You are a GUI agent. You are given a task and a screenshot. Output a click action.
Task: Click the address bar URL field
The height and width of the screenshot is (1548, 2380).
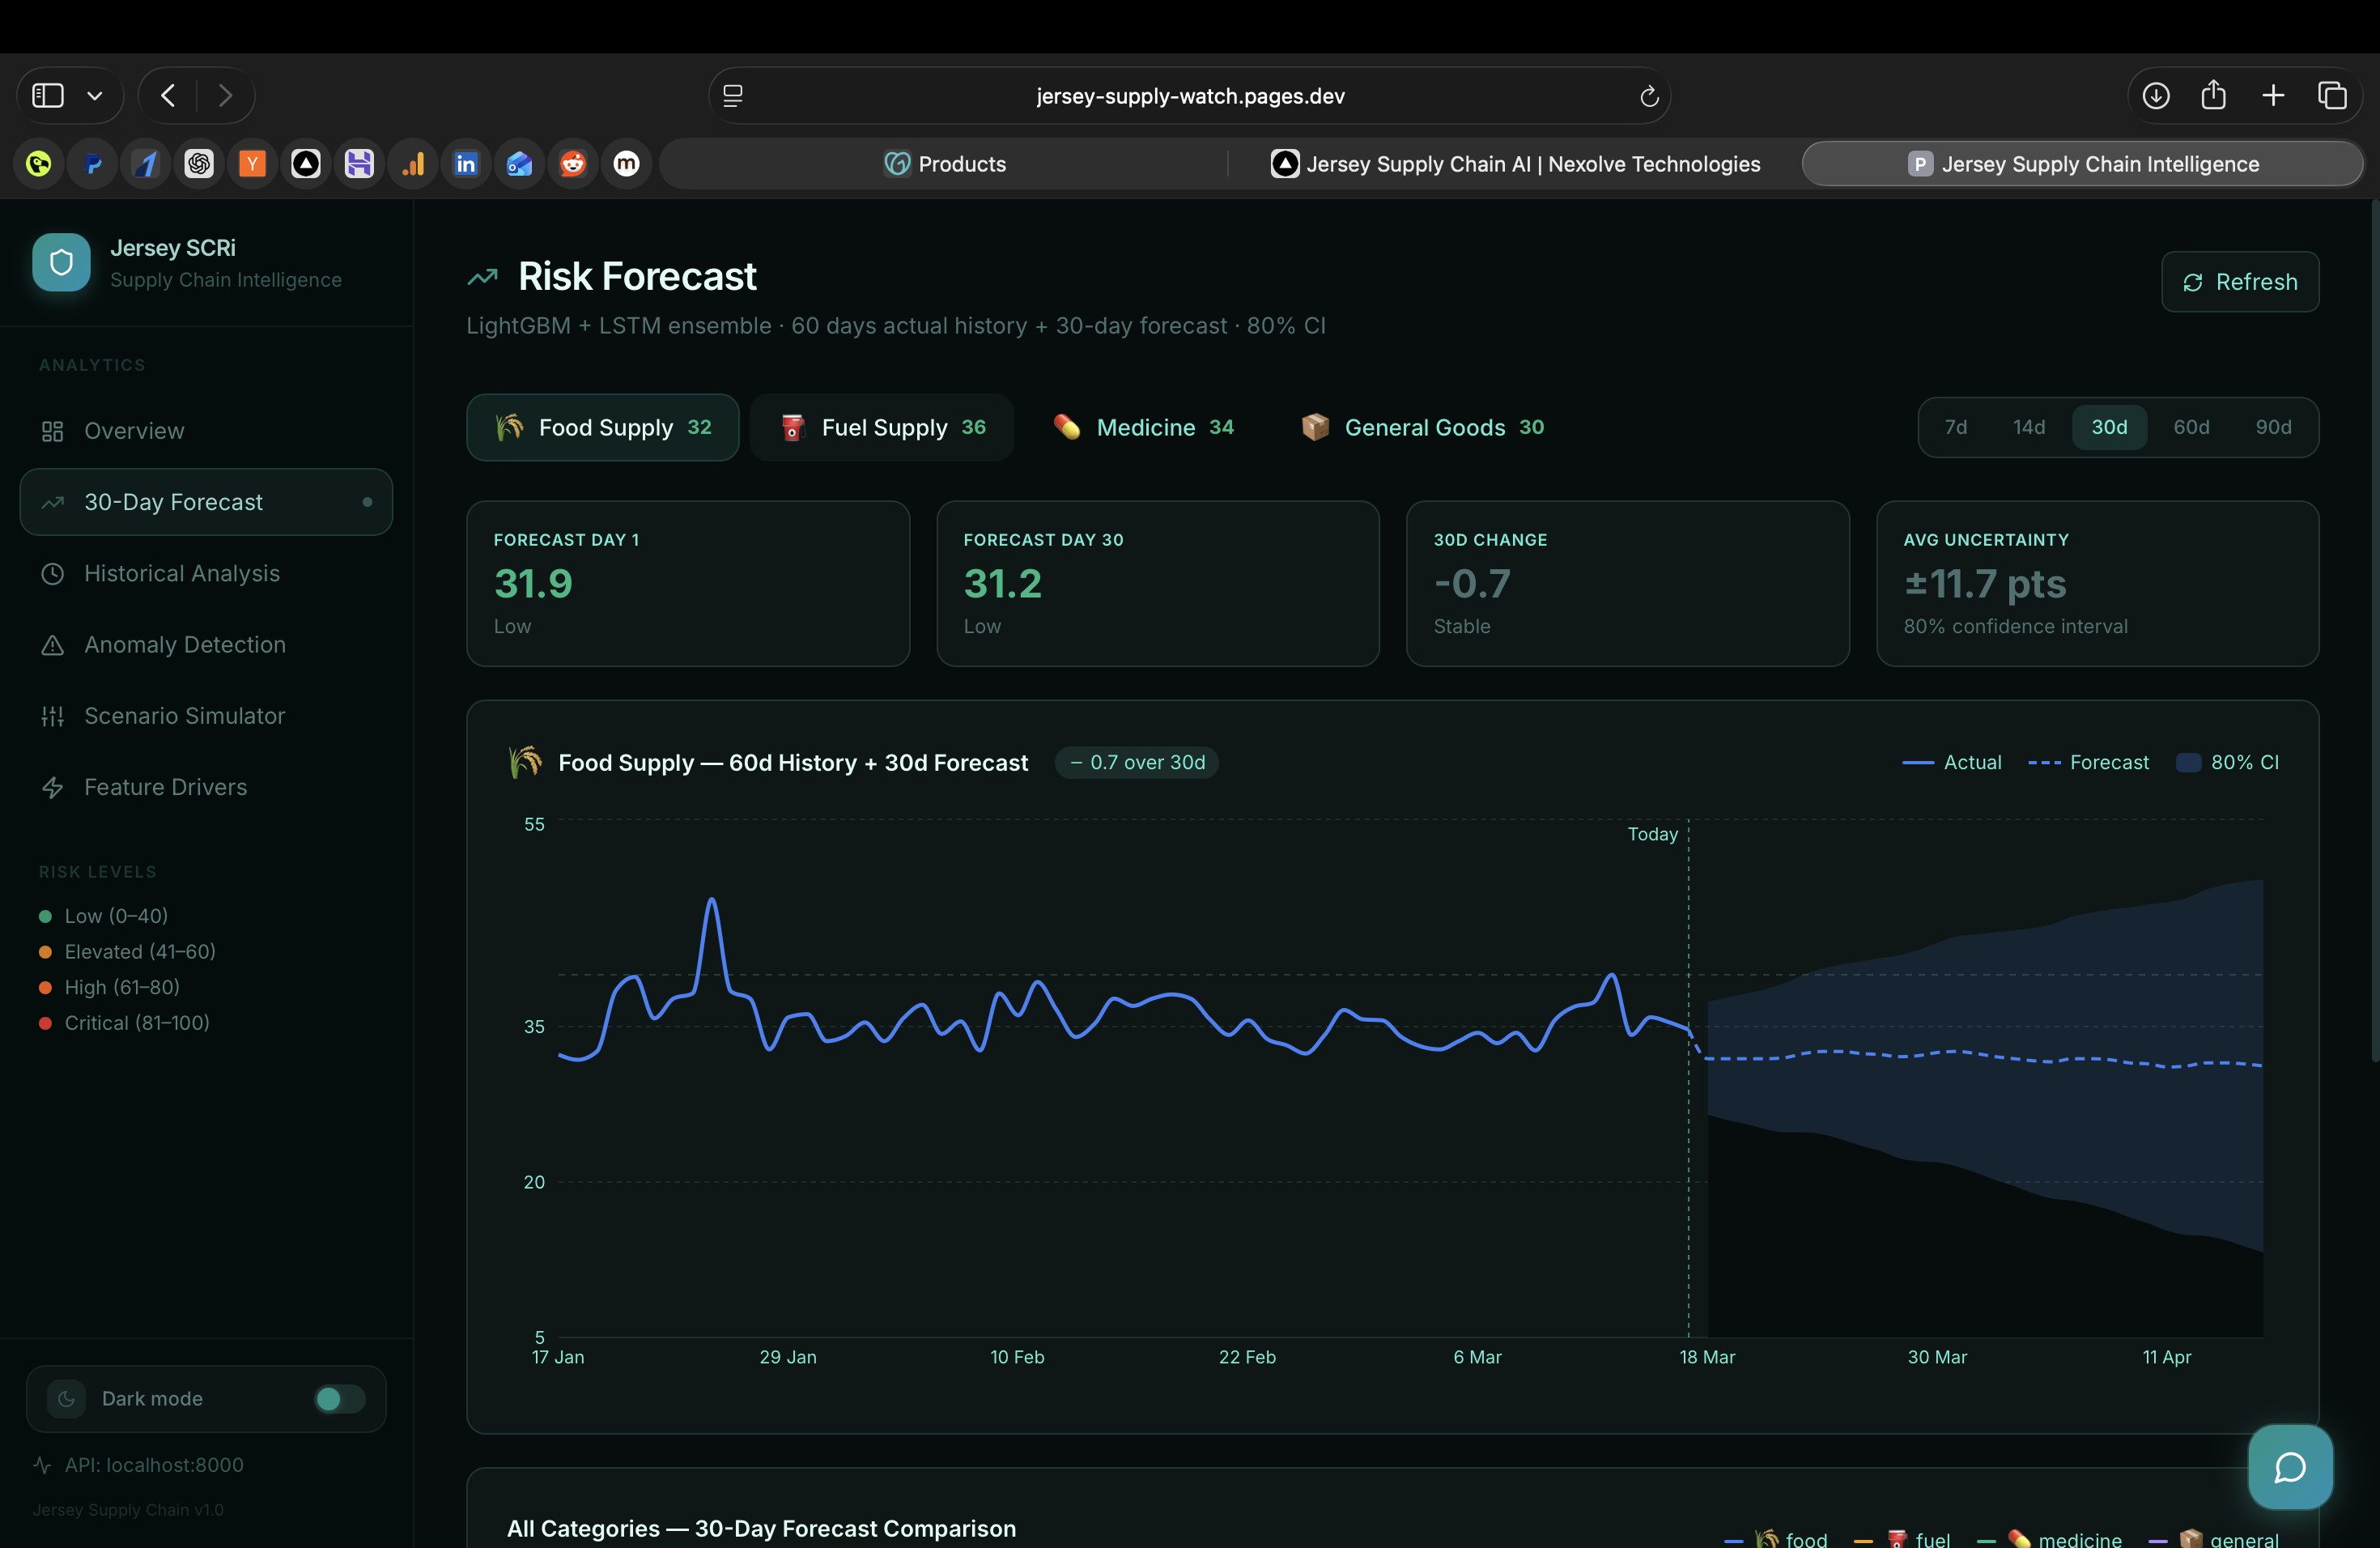(x=1189, y=96)
